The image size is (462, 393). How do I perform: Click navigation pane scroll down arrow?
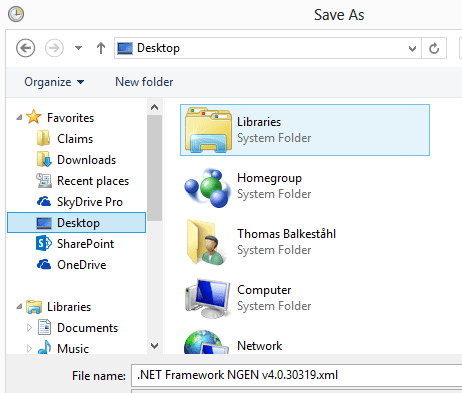(154, 346)
